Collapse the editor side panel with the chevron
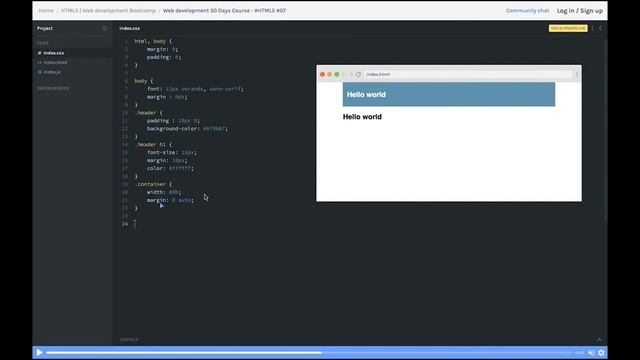Viewport: 640px width, 360px height. coord(600,28)
